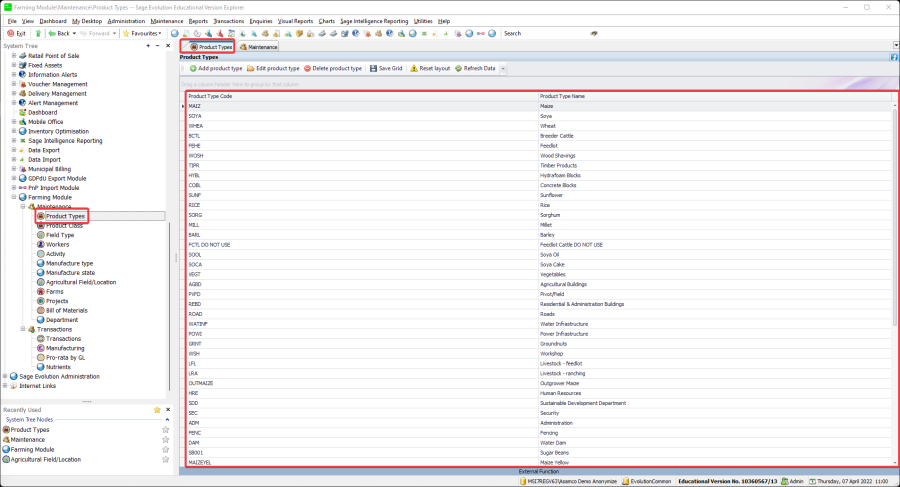Click the Edit product type icon
900x487 pixels.
tap(250, 68)
